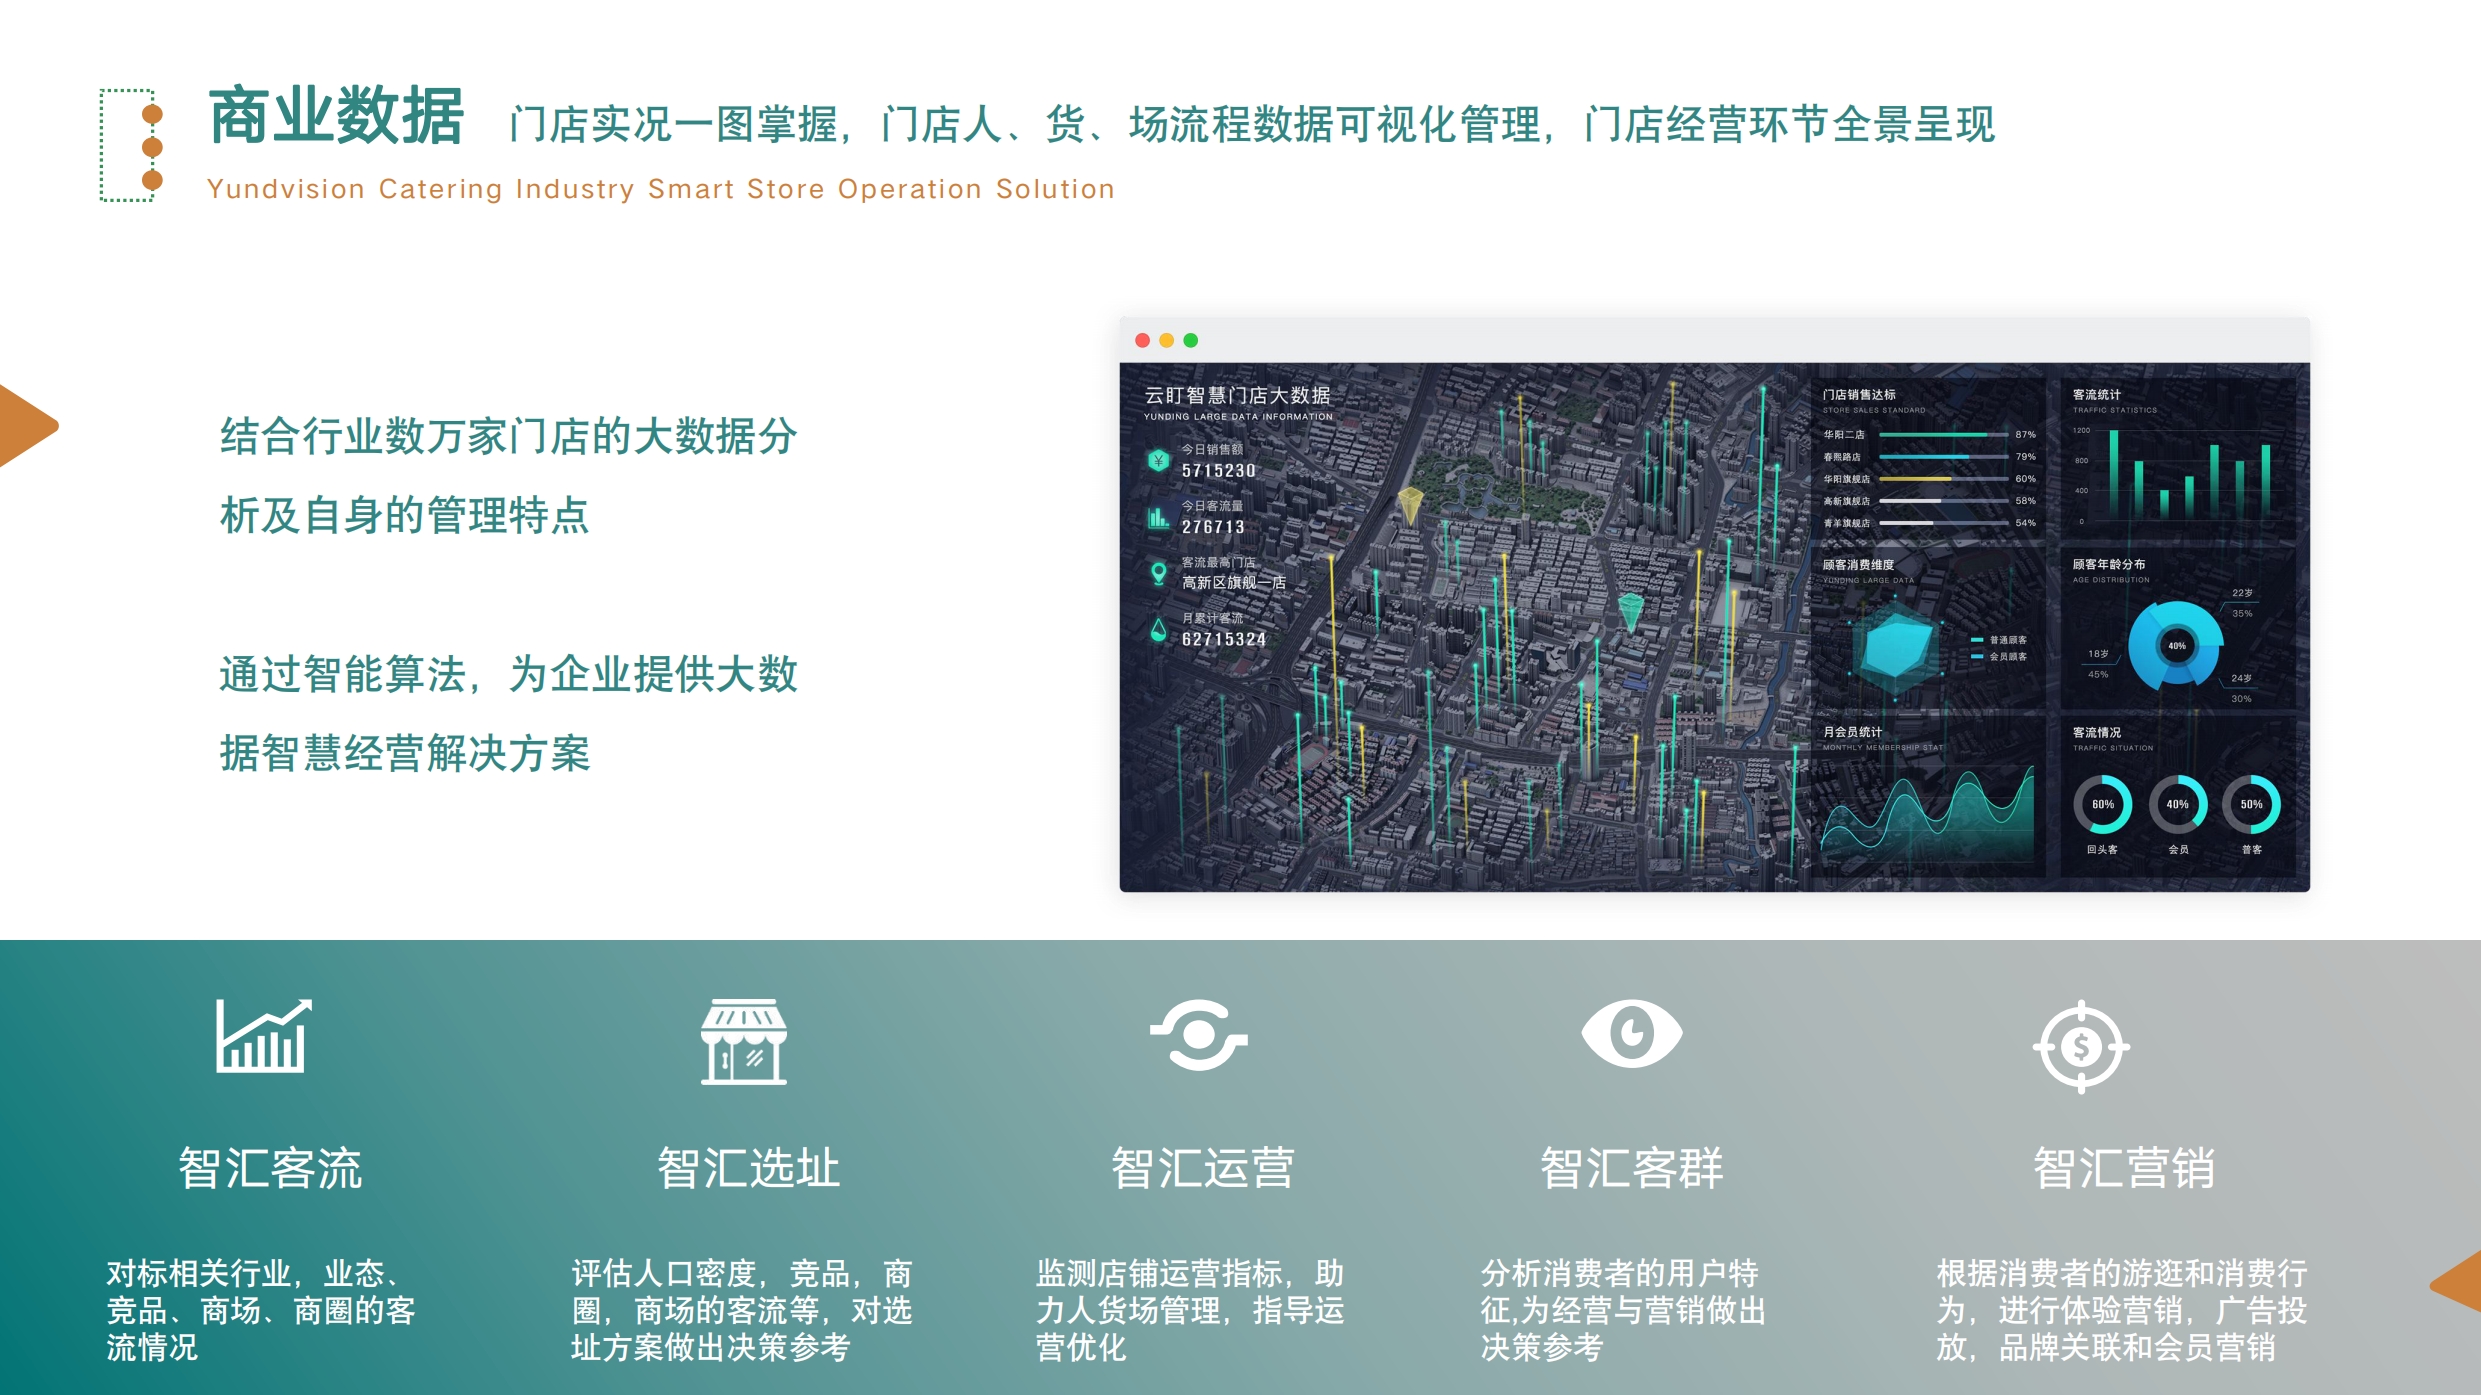Screen dimensions: 2481x1395
Task: Click the 顾客消费维度 radar hexagon chart
Action: (x=1897, y=648)
